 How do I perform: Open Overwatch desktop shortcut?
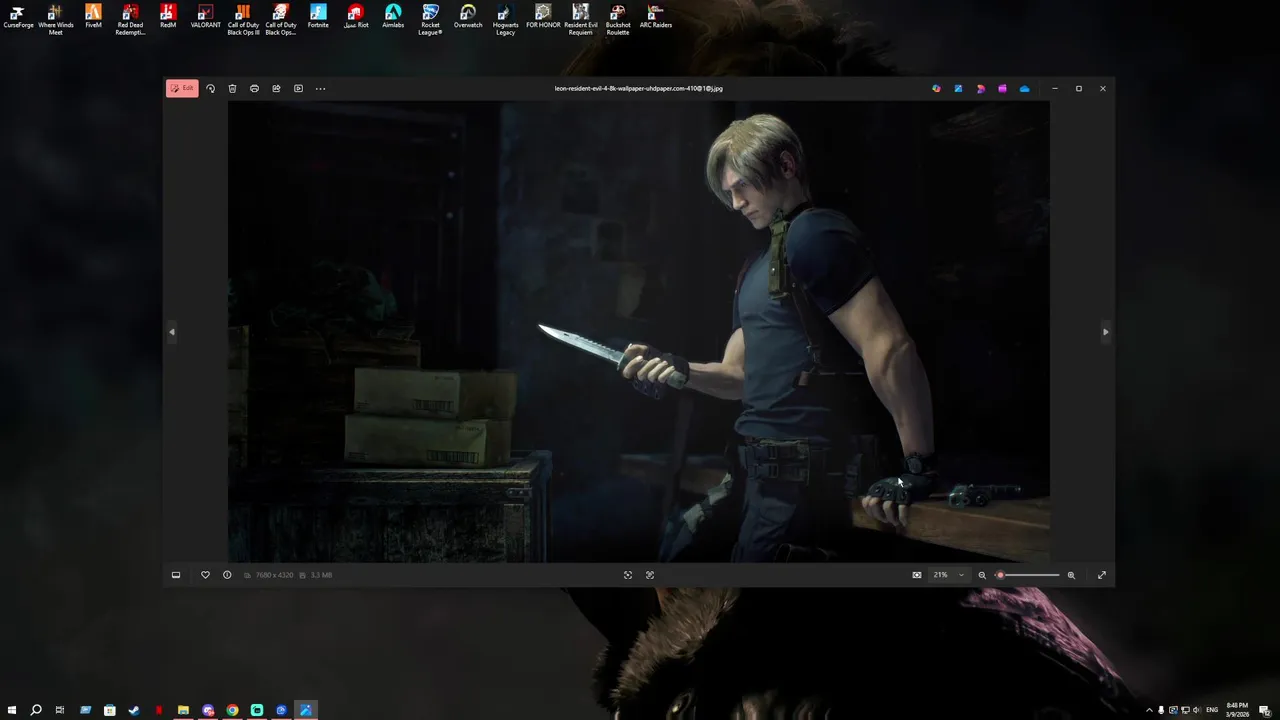[468, 17]
